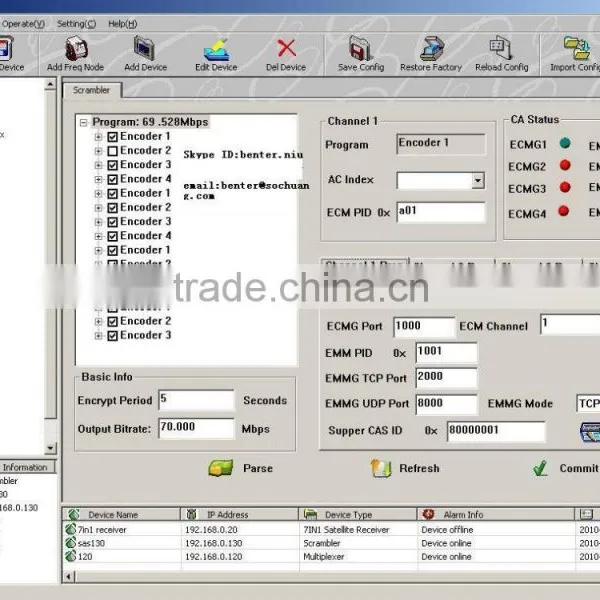Click the device icon beside 7in1 receiver

coord(70,529)
